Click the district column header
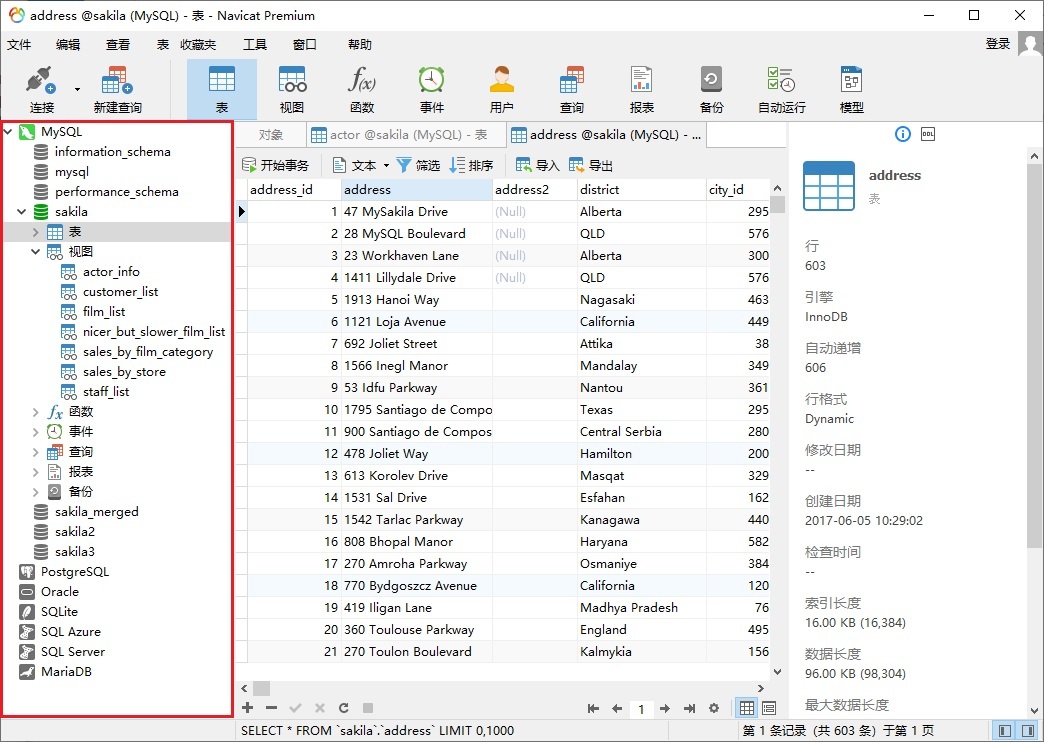1044x742 pixels. click(x=641, y=190)
